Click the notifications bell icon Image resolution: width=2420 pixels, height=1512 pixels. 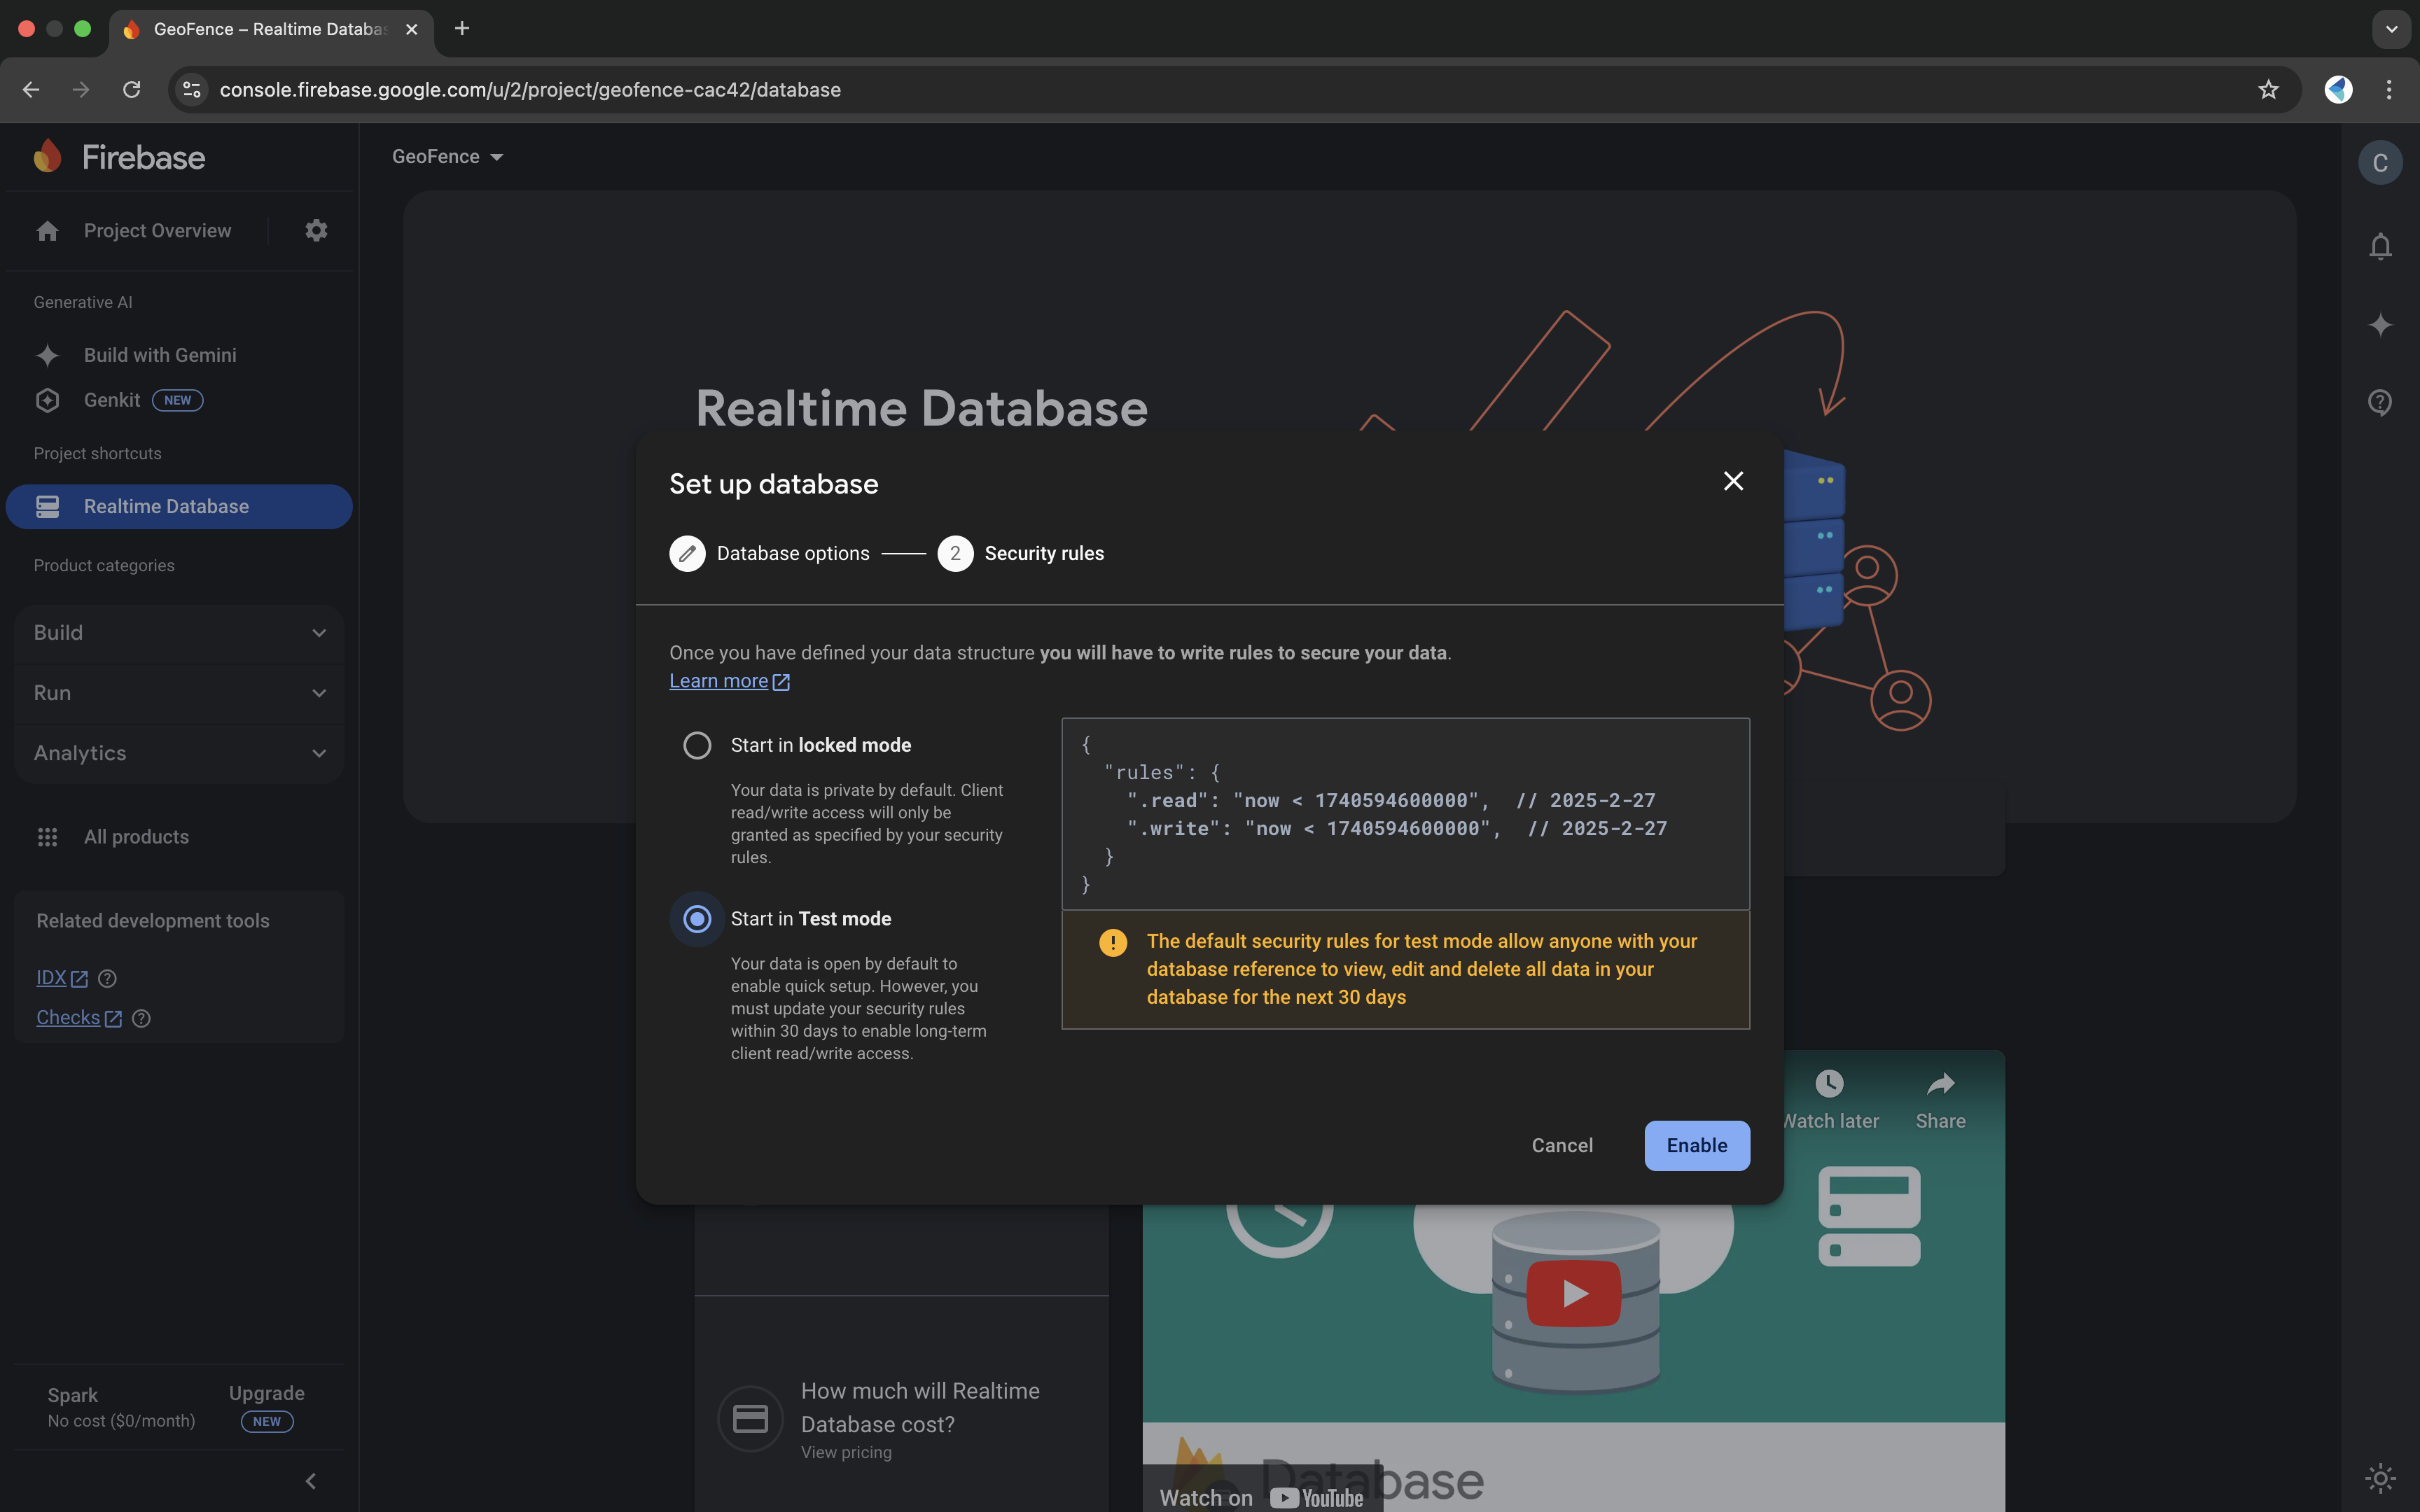2380,246
